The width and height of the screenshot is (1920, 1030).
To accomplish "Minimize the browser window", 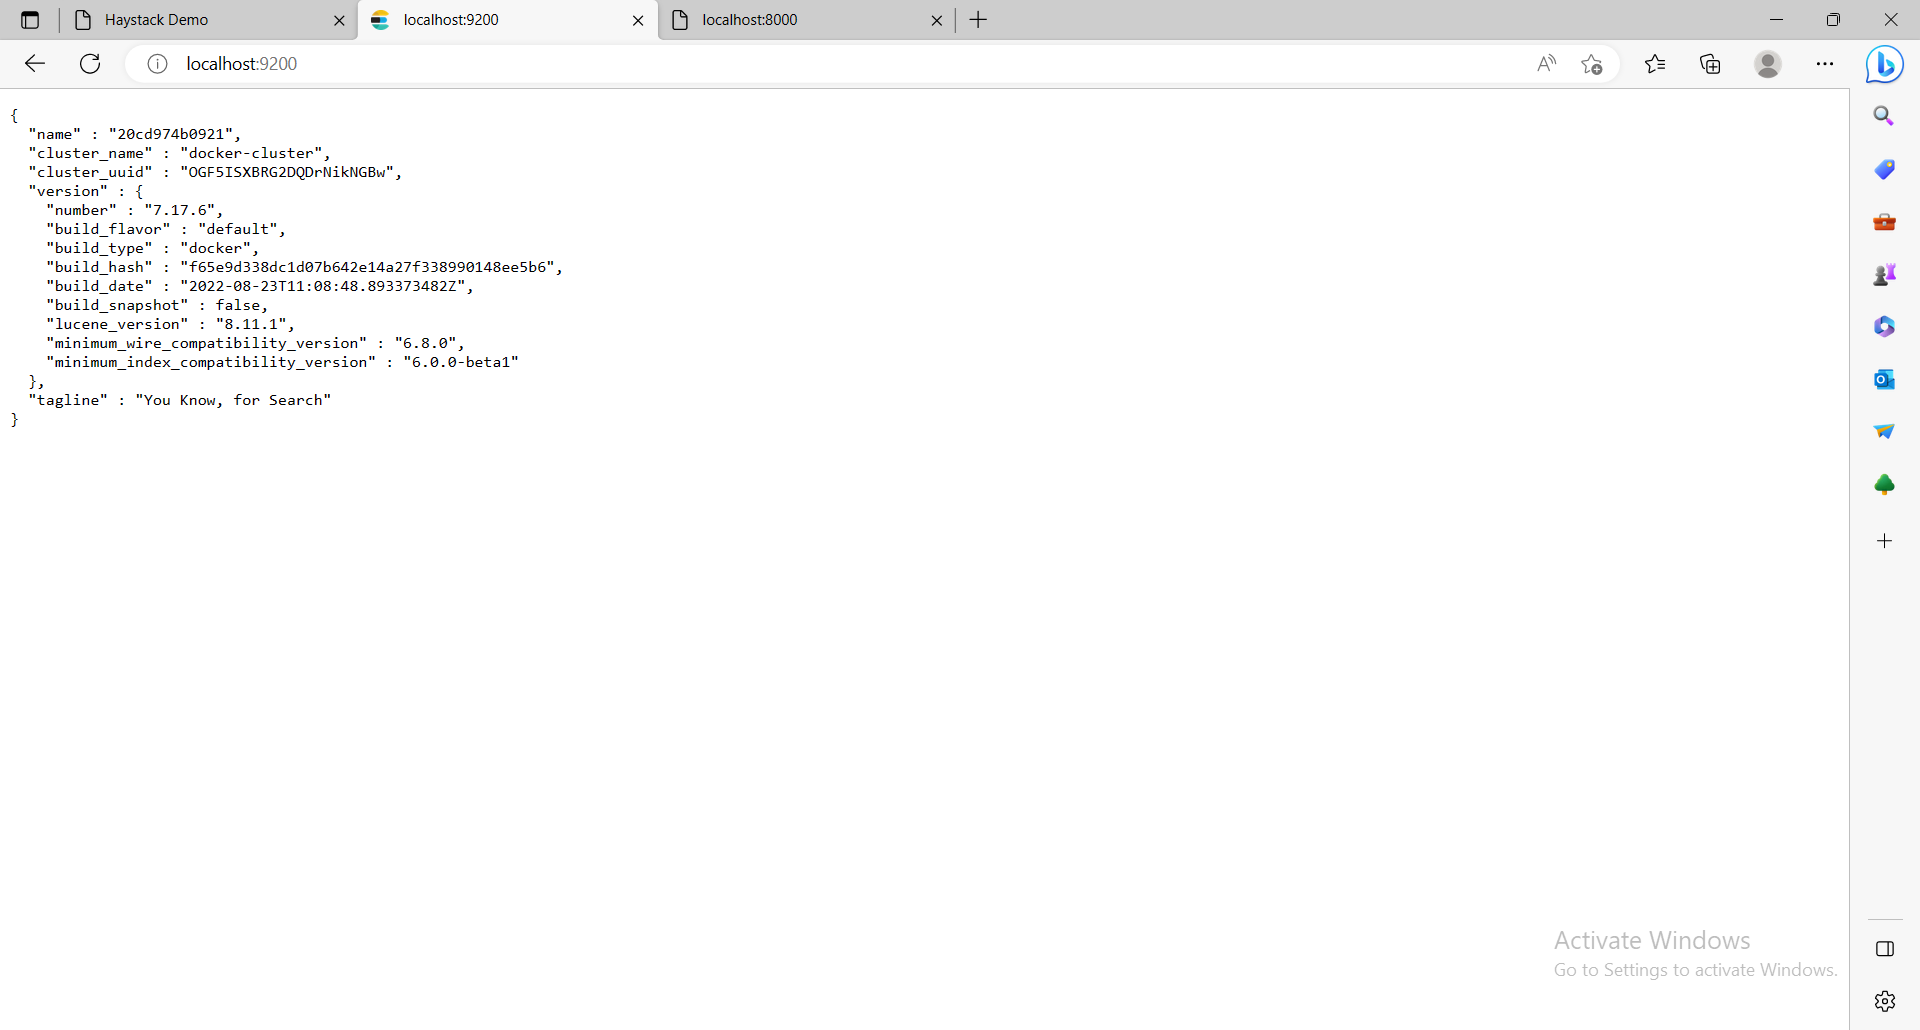I will pos(1776,20).
